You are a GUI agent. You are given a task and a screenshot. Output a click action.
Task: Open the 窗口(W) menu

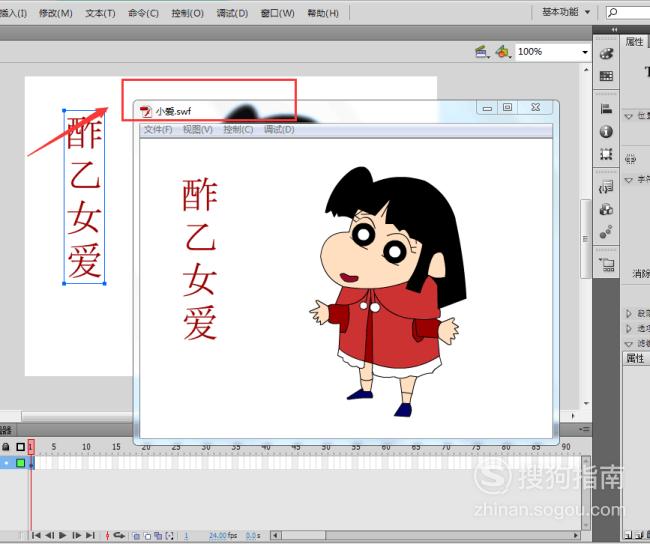(x=277, y=13)
